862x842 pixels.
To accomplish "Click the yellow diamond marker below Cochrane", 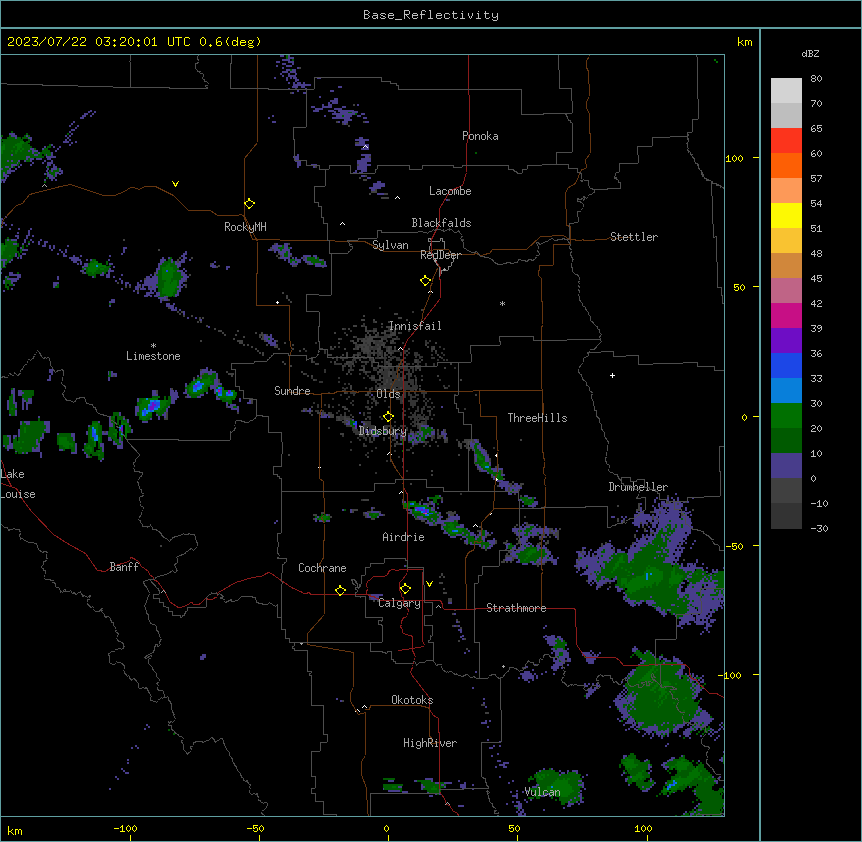I will (340, 590).
